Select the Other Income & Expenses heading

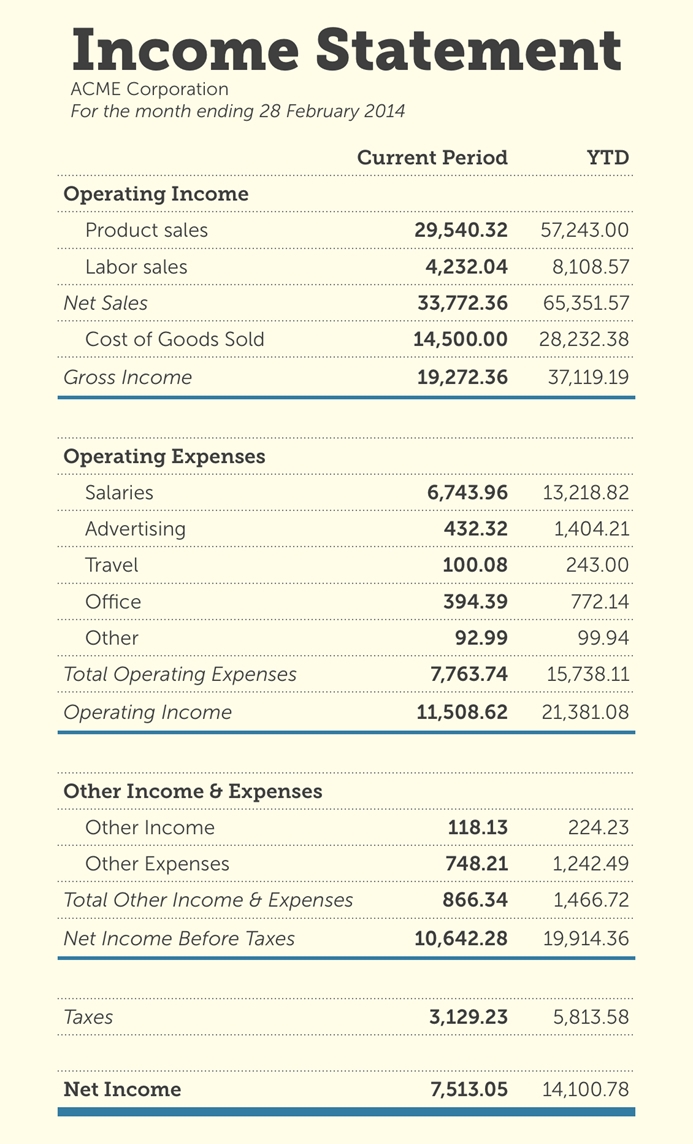(193, 791)
